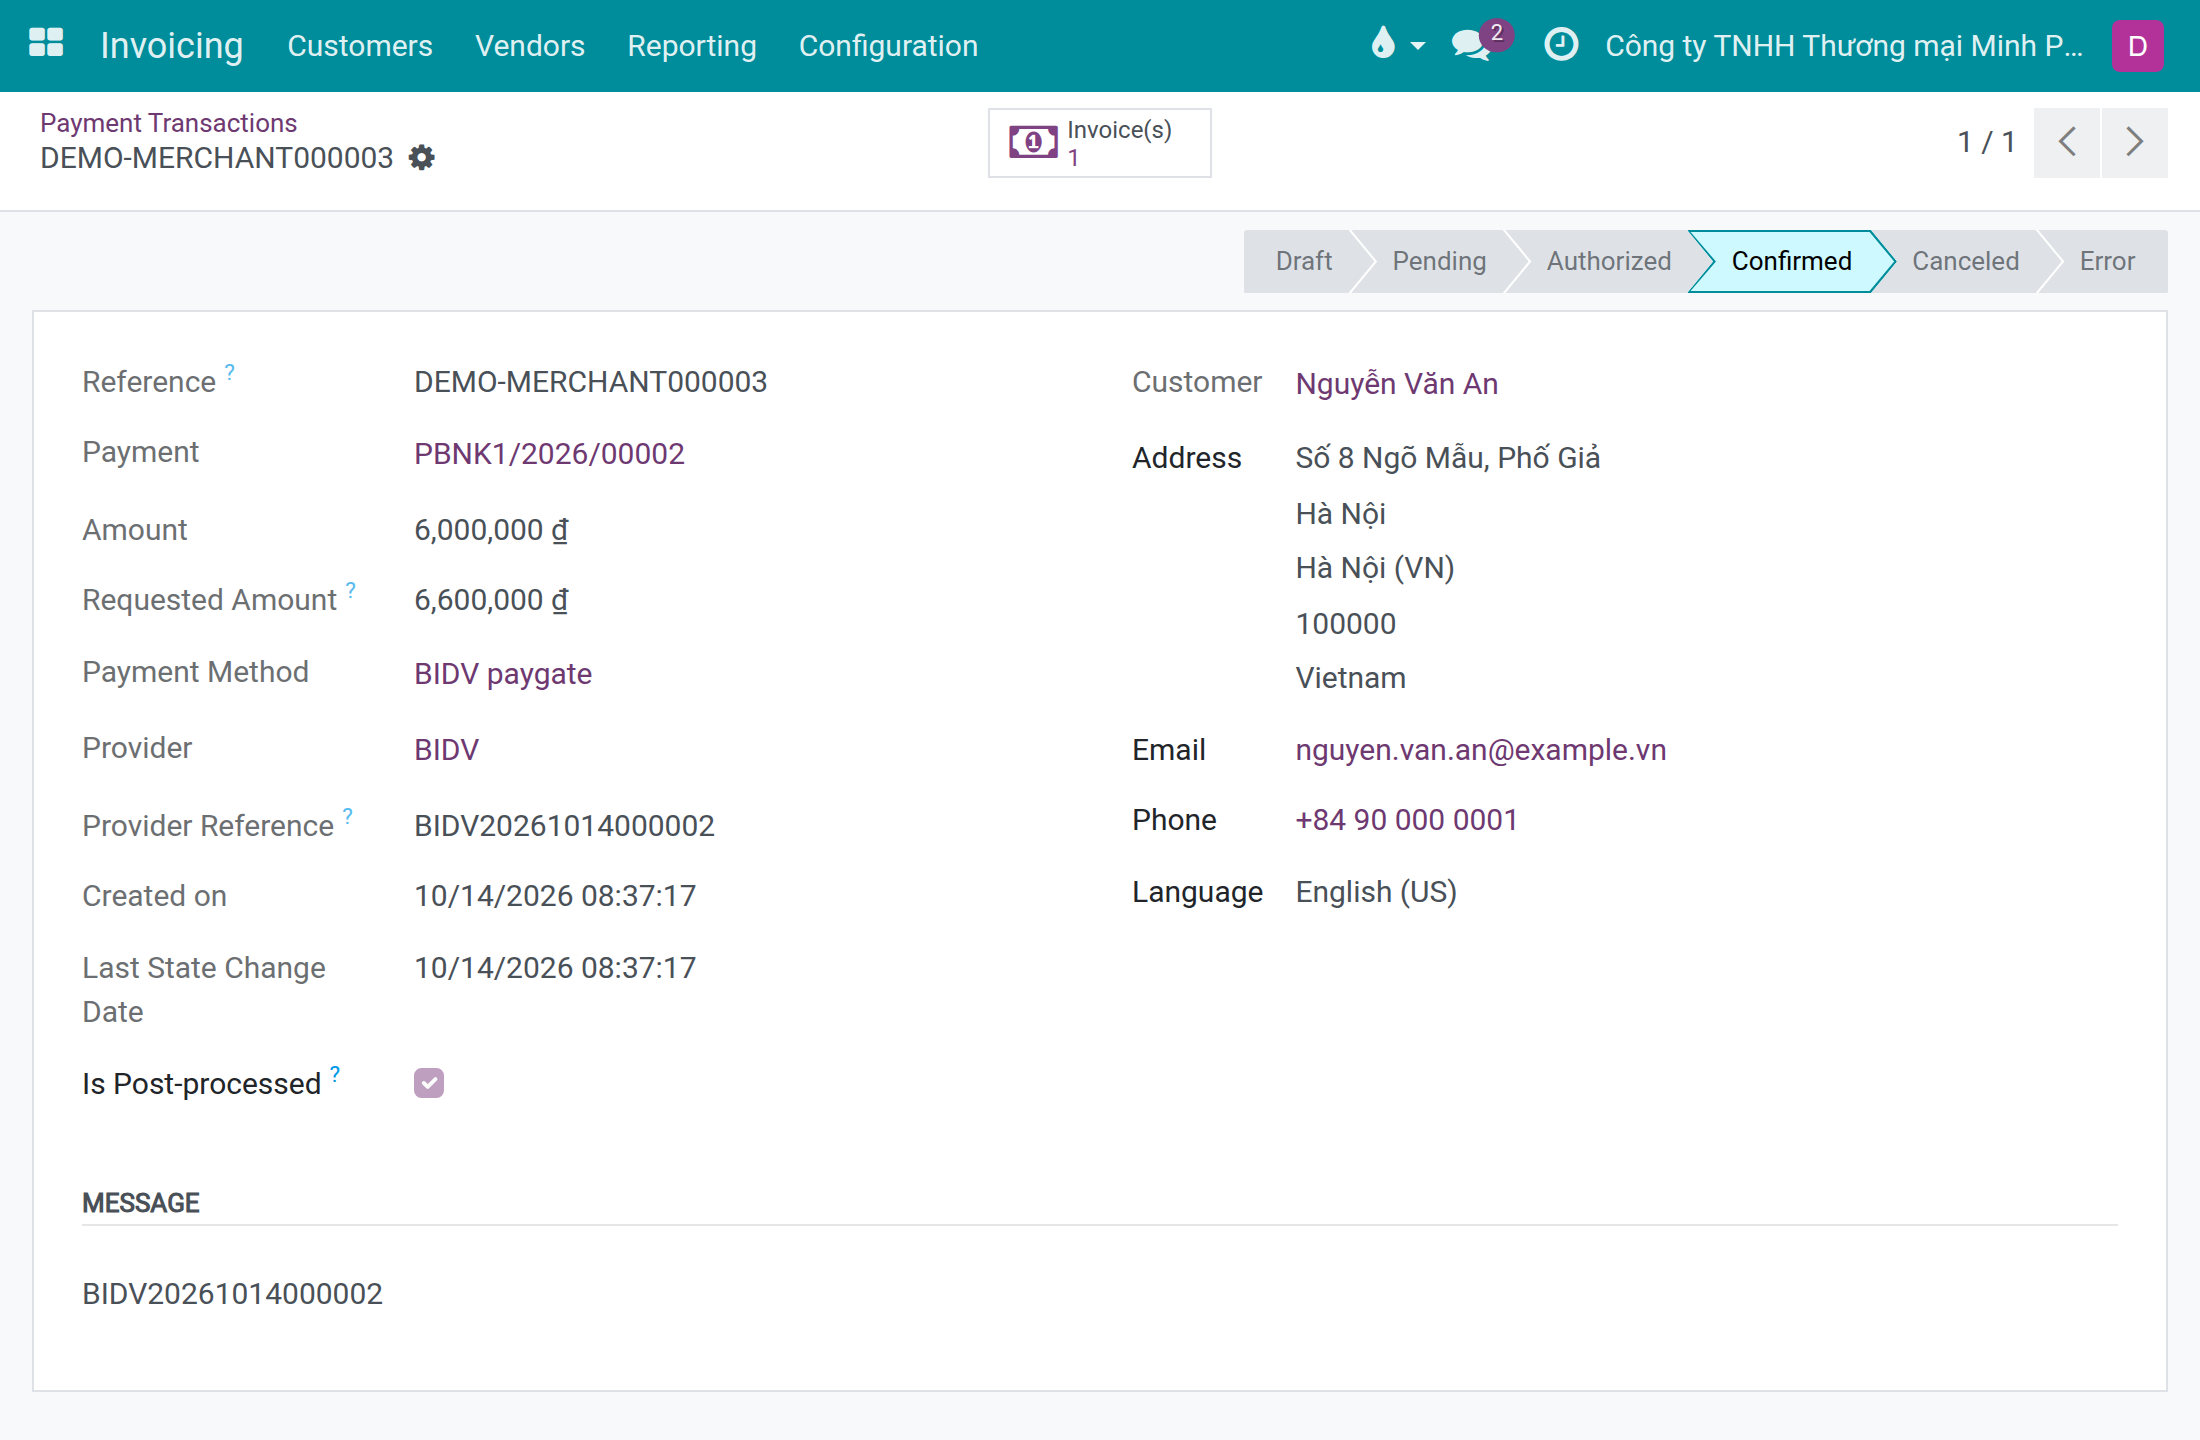Viewport: 2200px width, 1440px height.
Task: Click the Language value English (US)
Action: tap(1376, 892)
